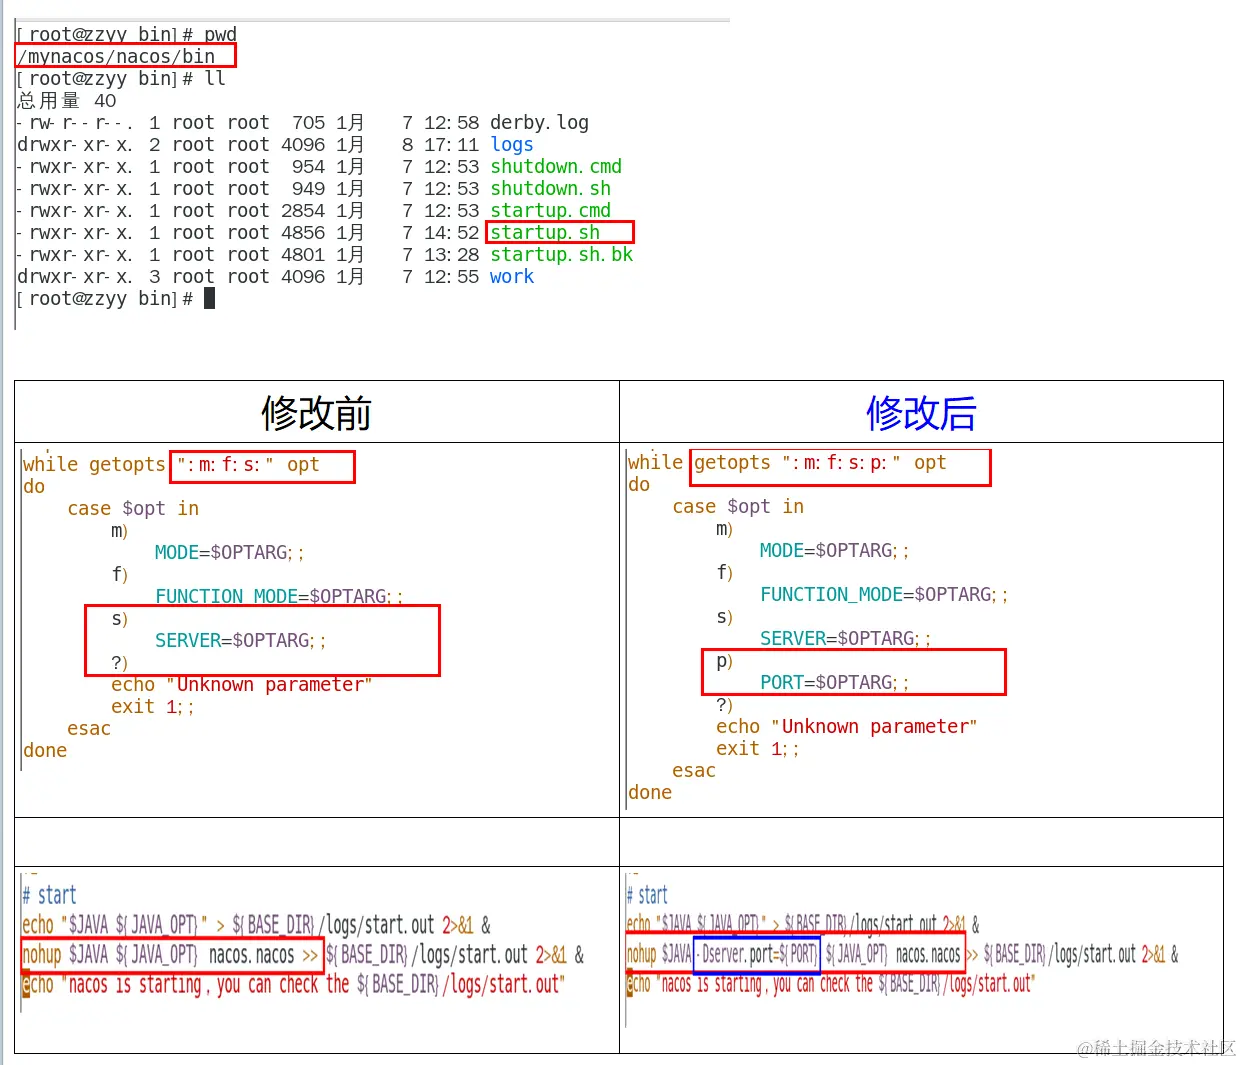Click the done keyword in 修改前 column

point(45,751)
